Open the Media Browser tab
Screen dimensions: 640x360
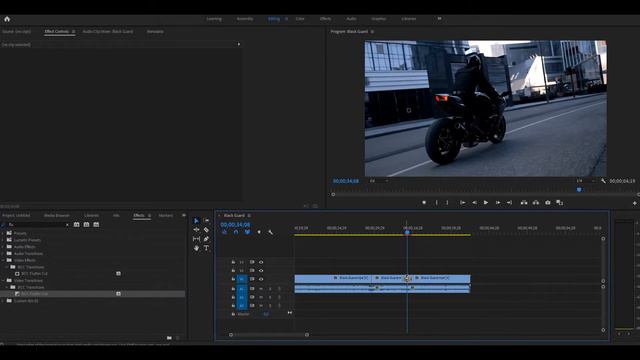click(56, 216)
